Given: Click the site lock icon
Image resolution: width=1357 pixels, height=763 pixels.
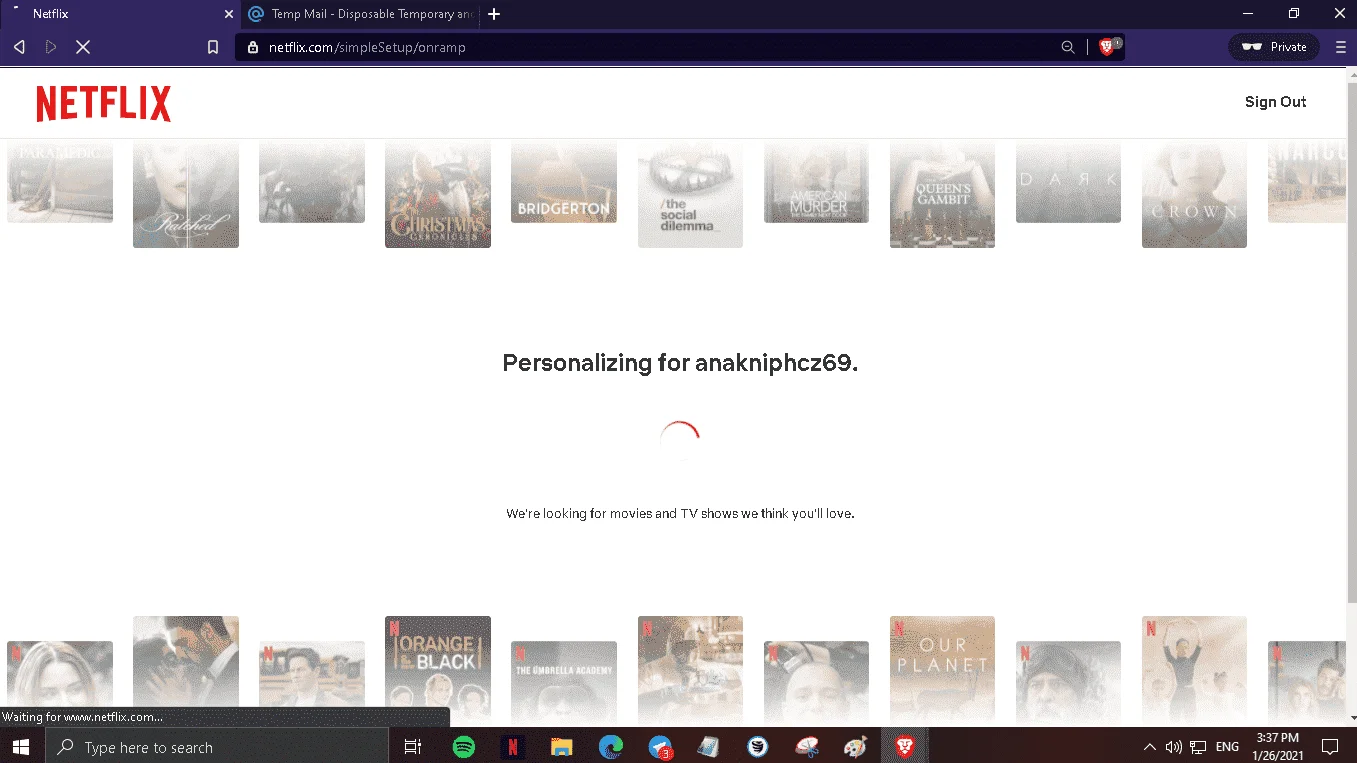Looking at the screenshot, I should [252, 47].
